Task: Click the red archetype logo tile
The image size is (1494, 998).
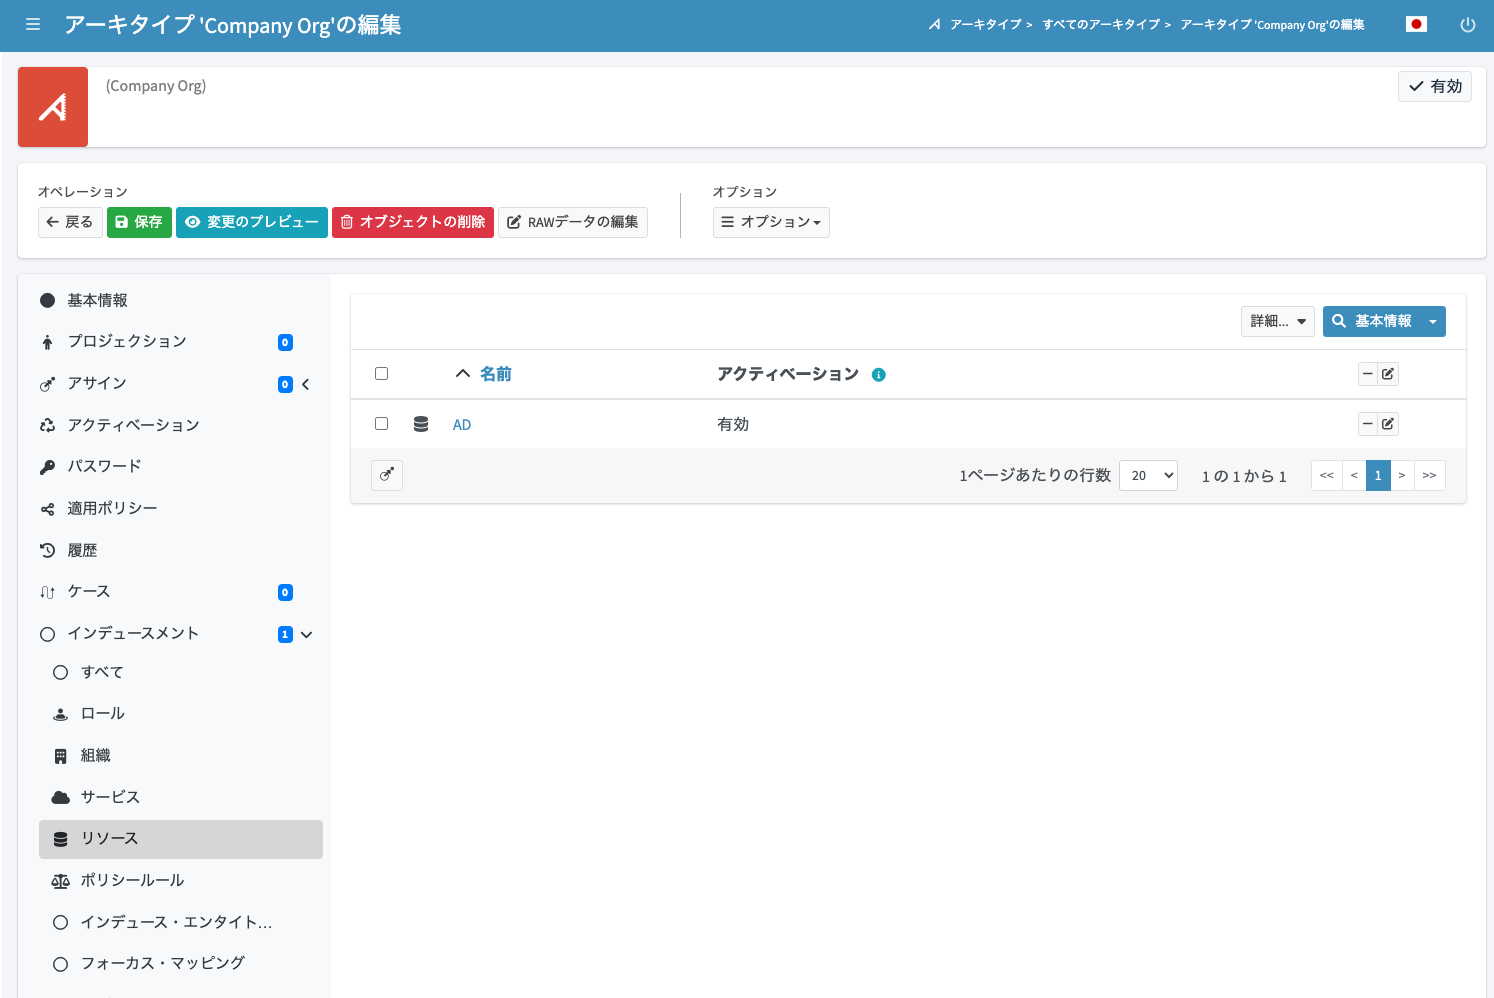Action: [53, 107]
